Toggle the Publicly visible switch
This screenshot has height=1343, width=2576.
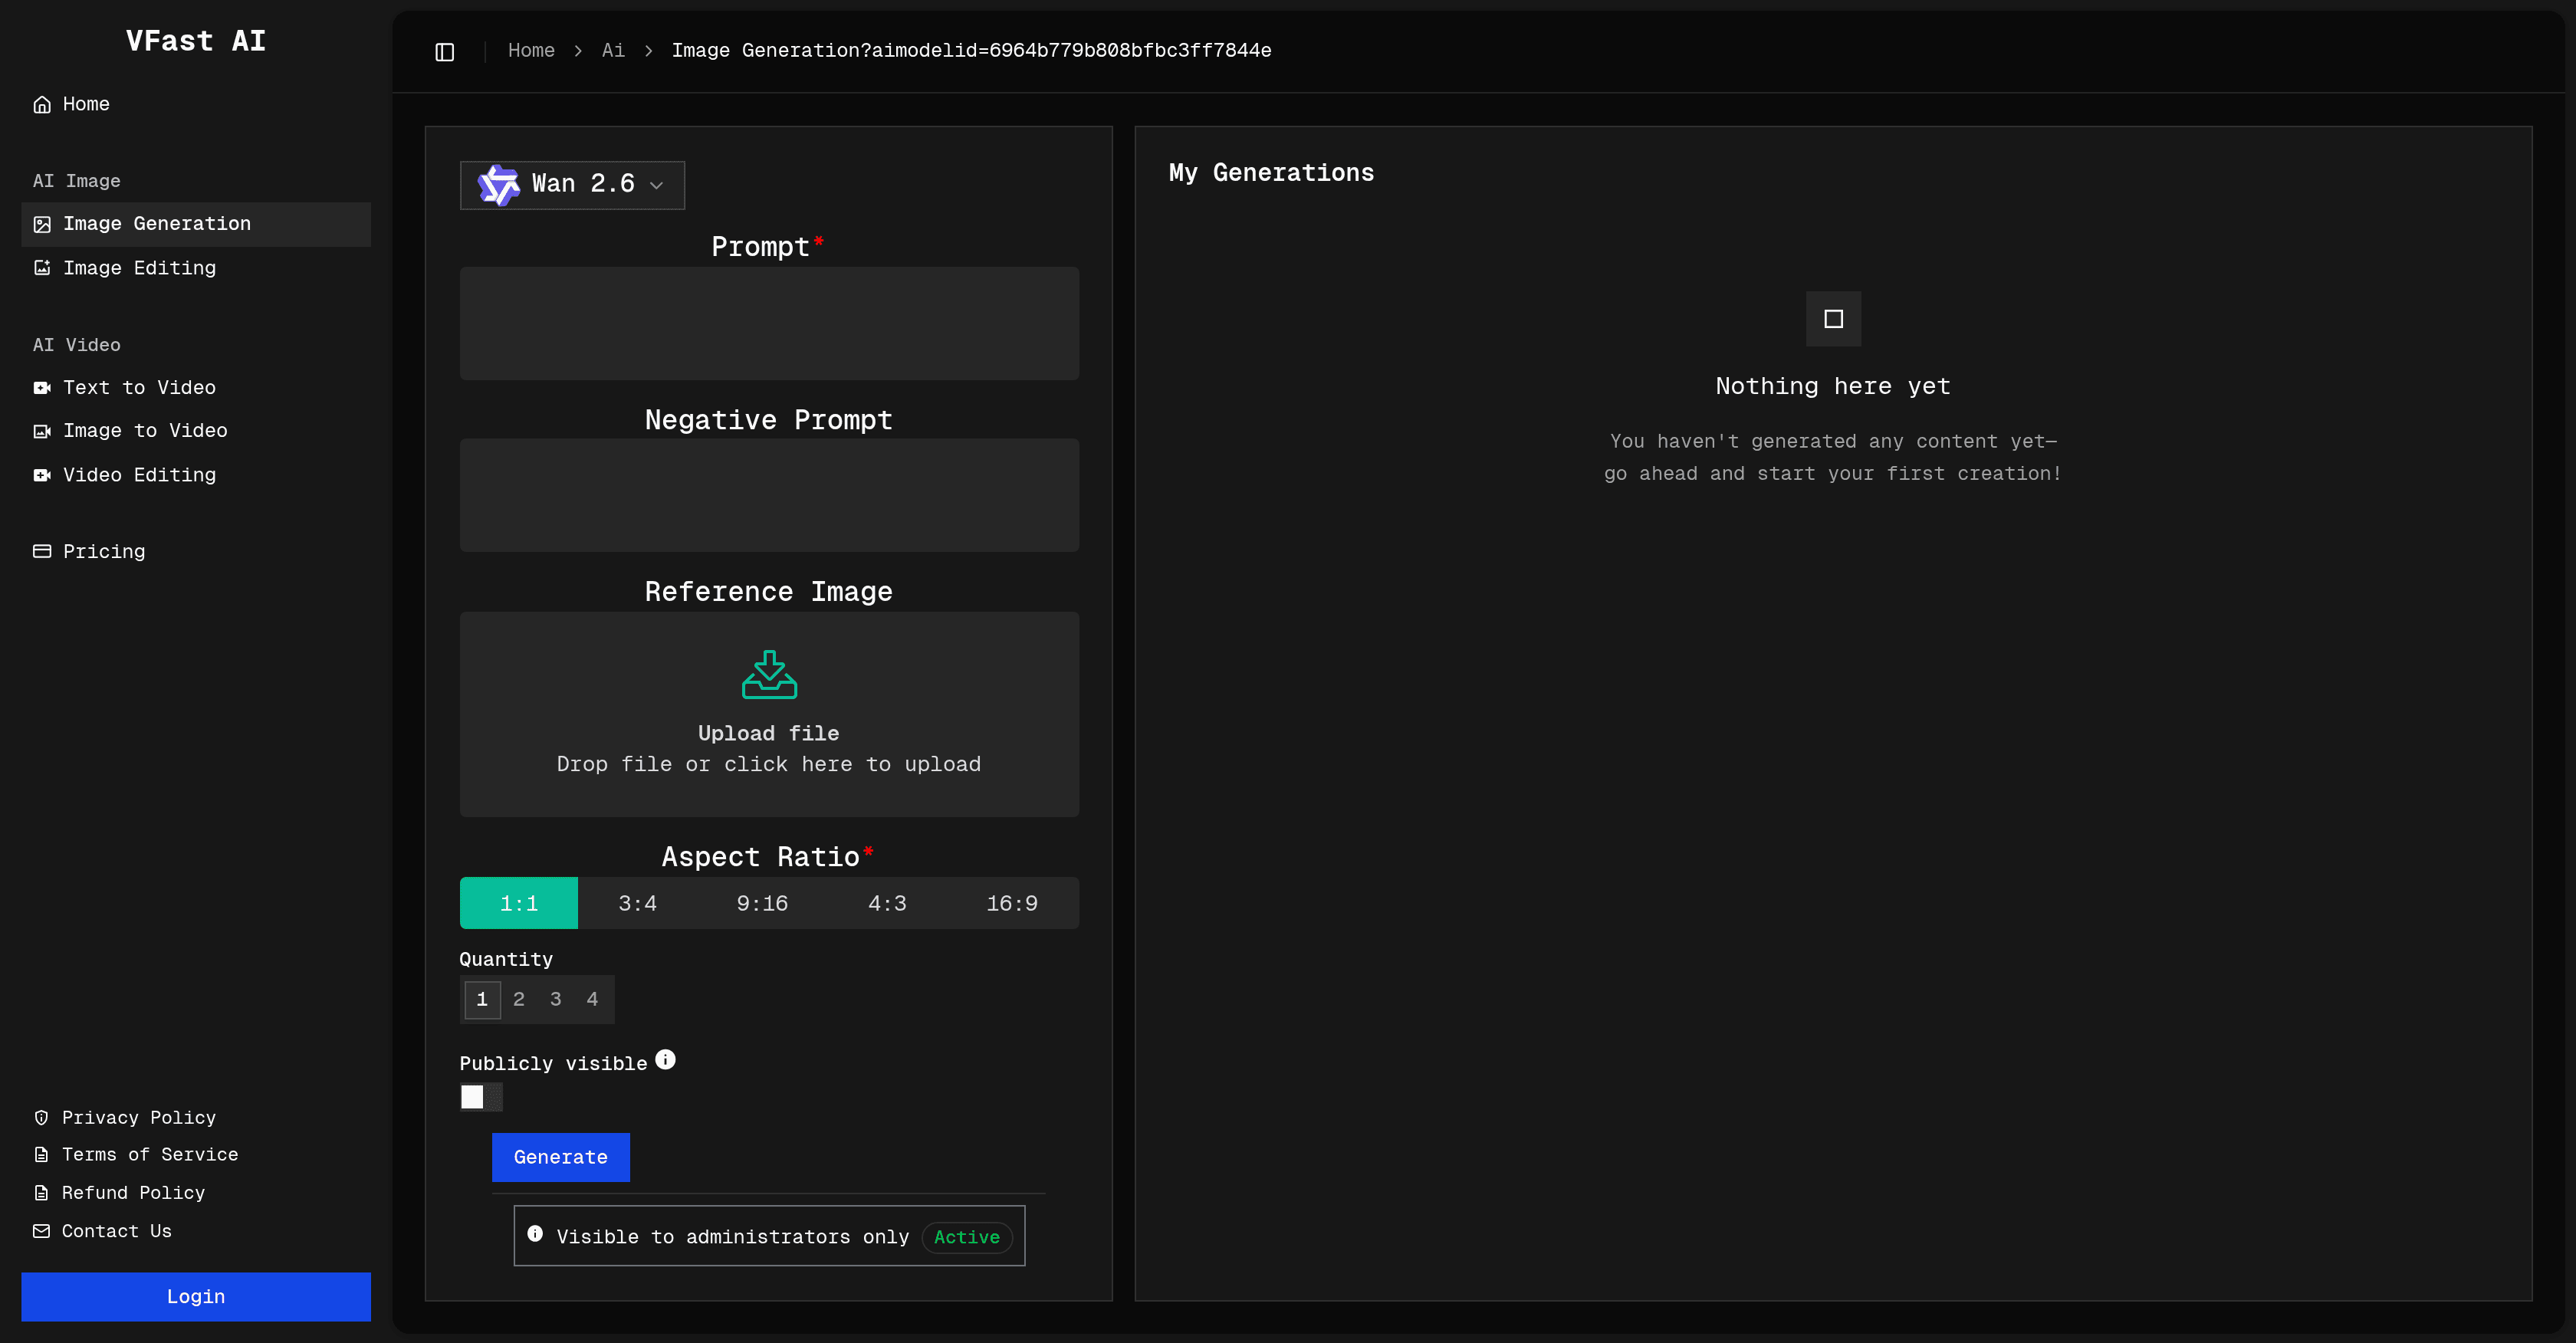click(x=480, y=1096)
